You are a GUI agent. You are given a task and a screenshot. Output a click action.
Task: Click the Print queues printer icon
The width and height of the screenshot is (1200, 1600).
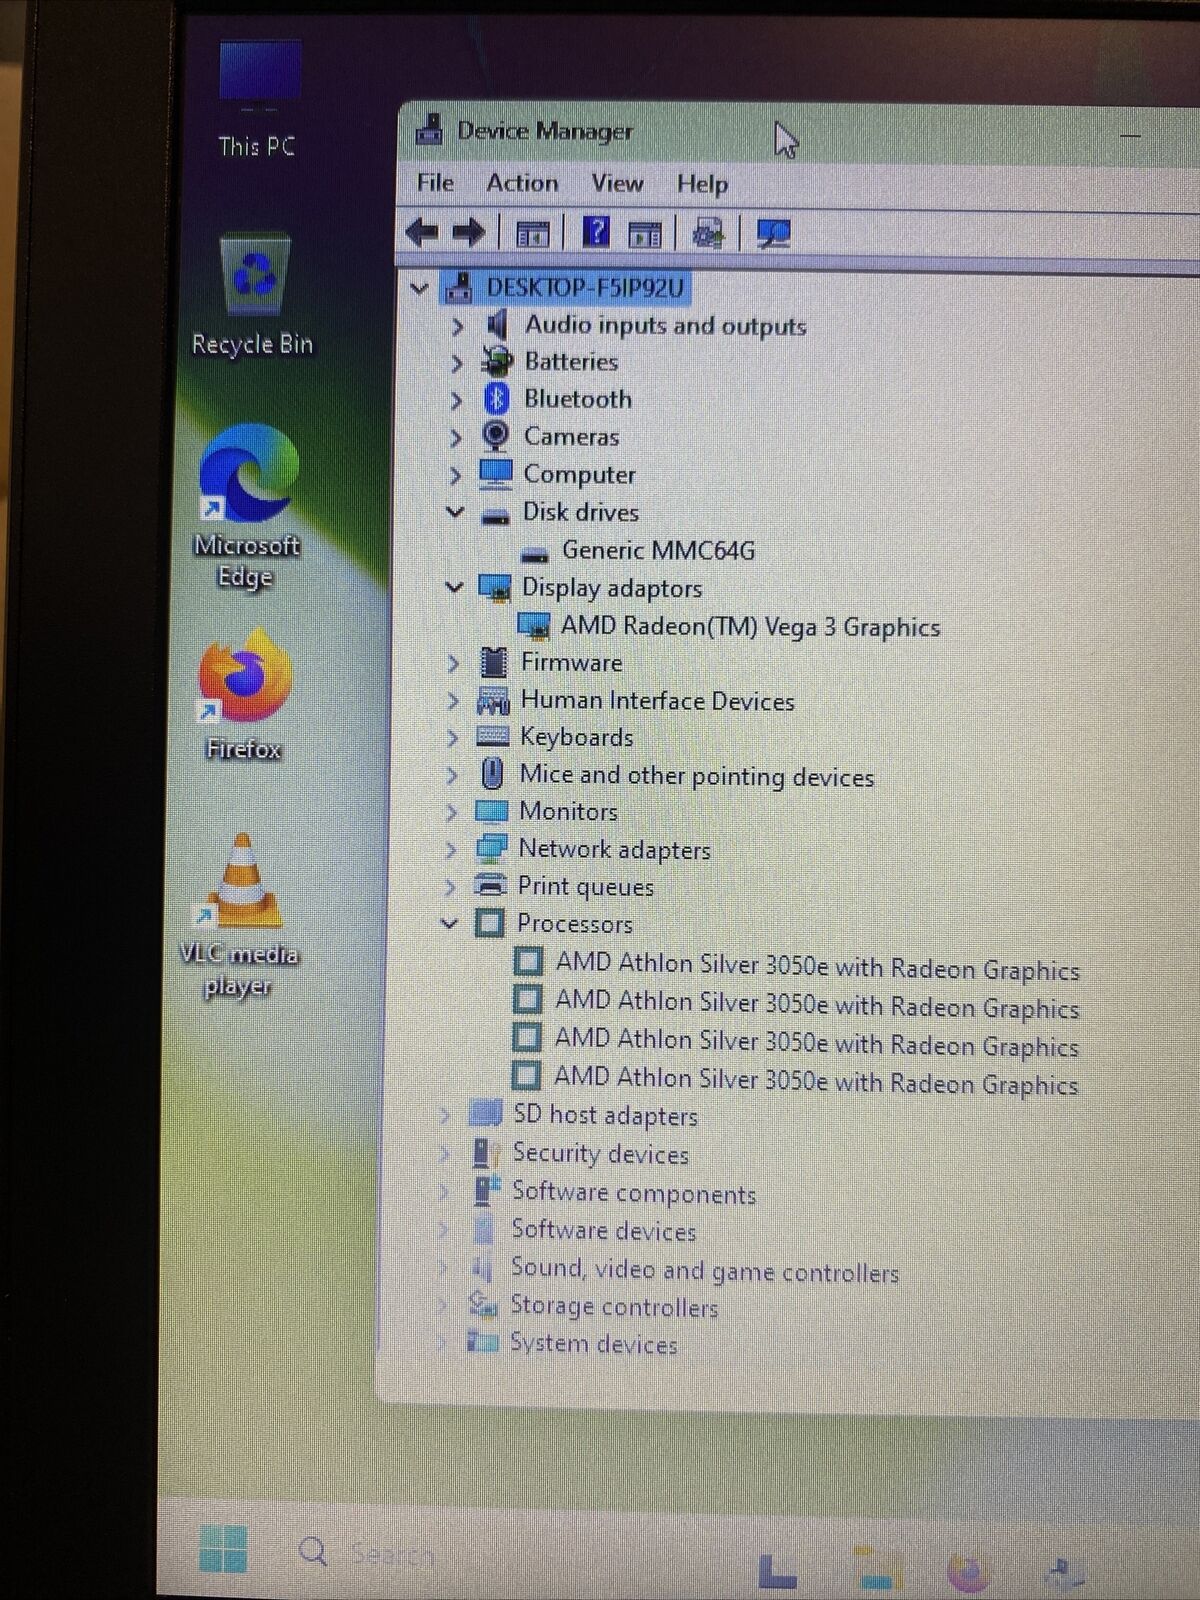point(490,885)
